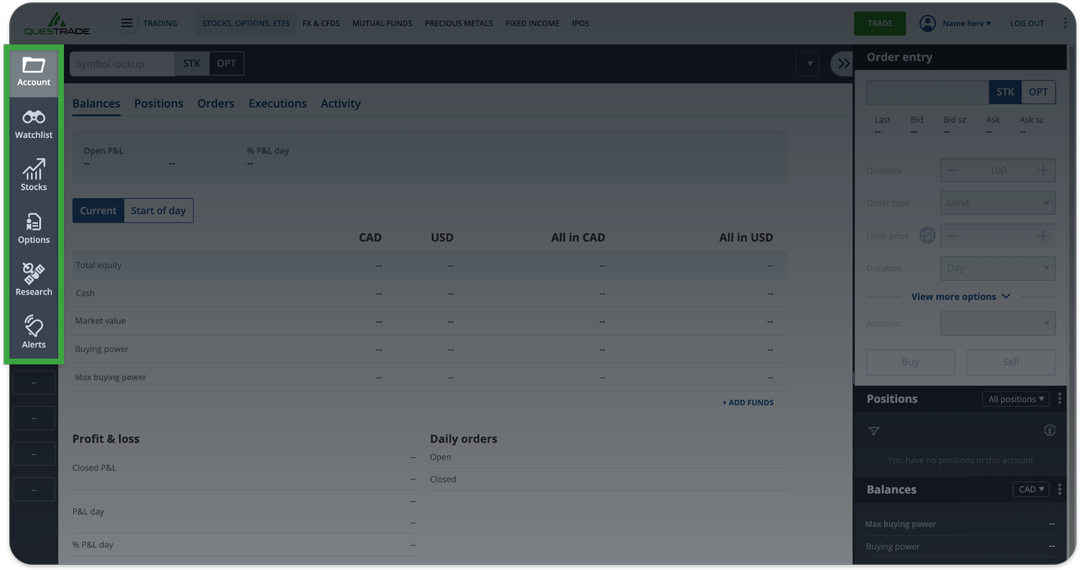1080x570 pixels.
Task: Click the Total equity row label
Action: point(98,265)
